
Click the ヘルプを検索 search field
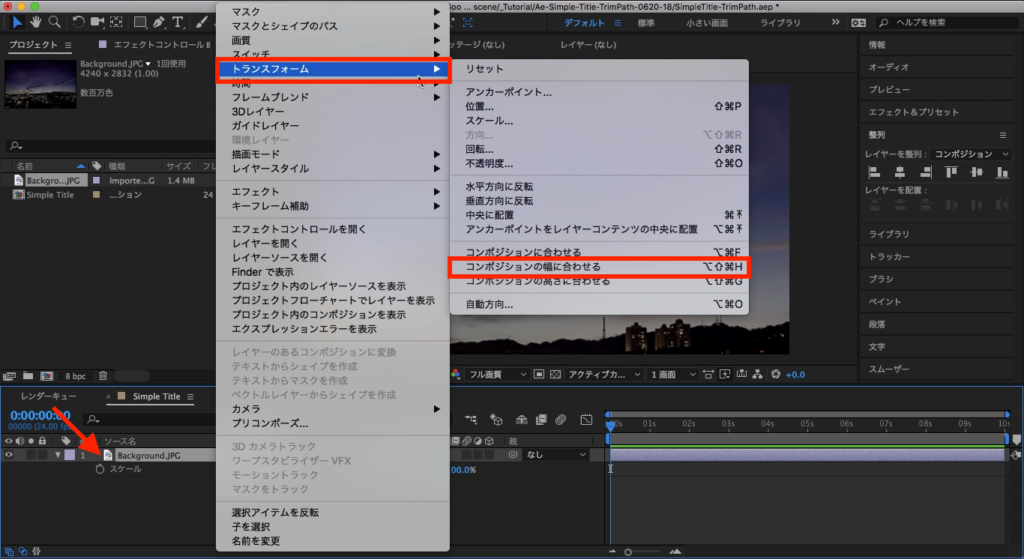coord(947,22)
